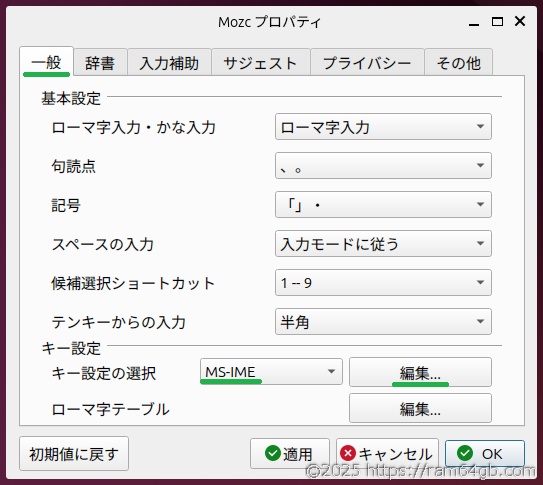
Task: Switch to the 一般 tab
Action: (46, 62)
